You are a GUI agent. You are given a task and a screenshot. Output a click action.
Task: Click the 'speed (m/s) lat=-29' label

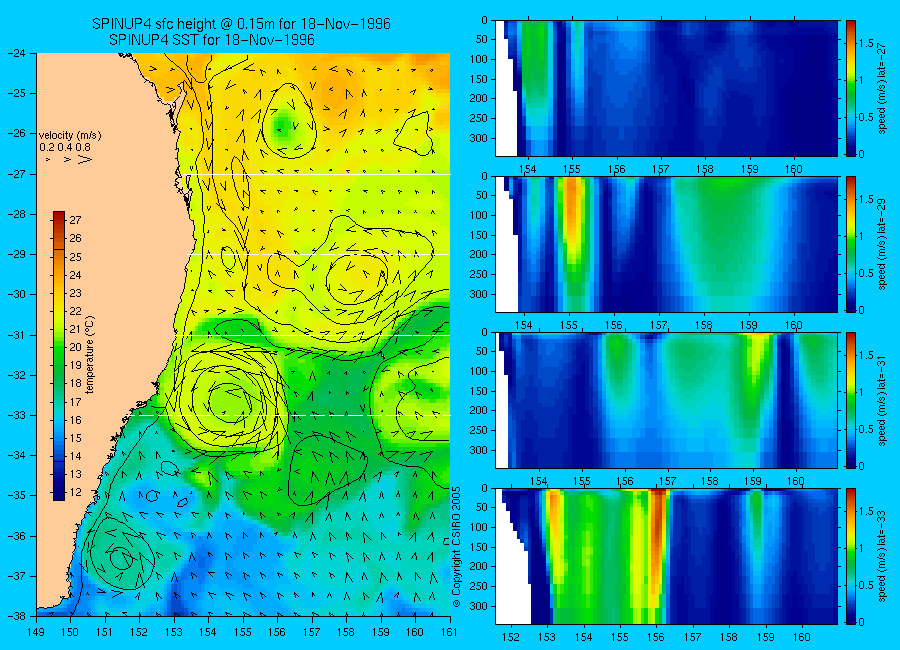point(883,244)
